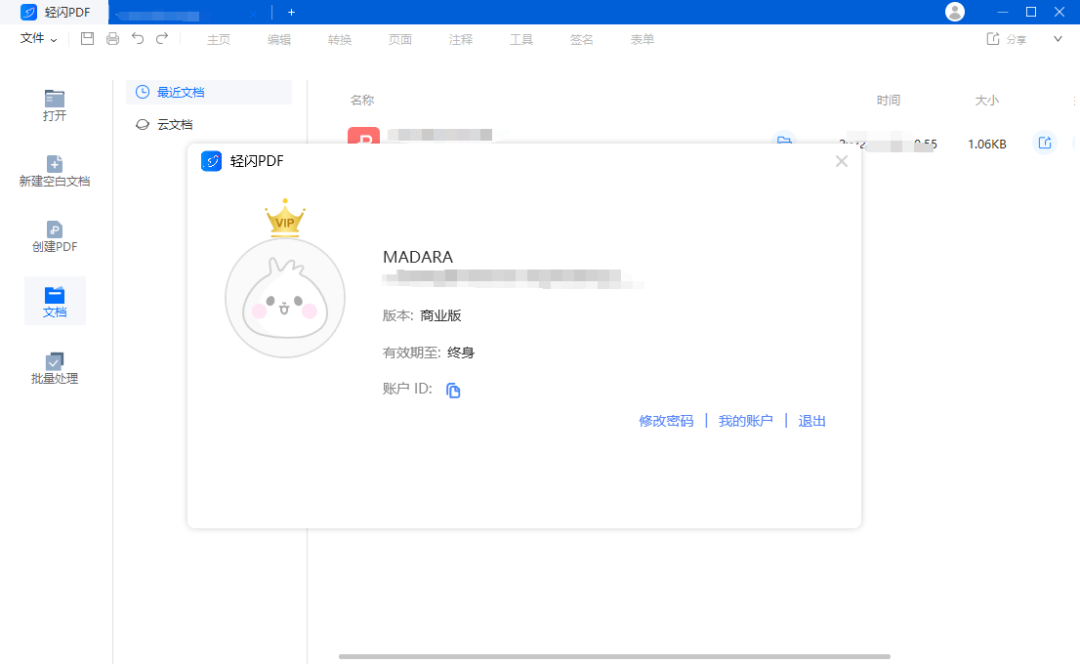This screenshot has width=1080, height=664.
Task: Click the 退出 logout link
Action: point(811,420)
